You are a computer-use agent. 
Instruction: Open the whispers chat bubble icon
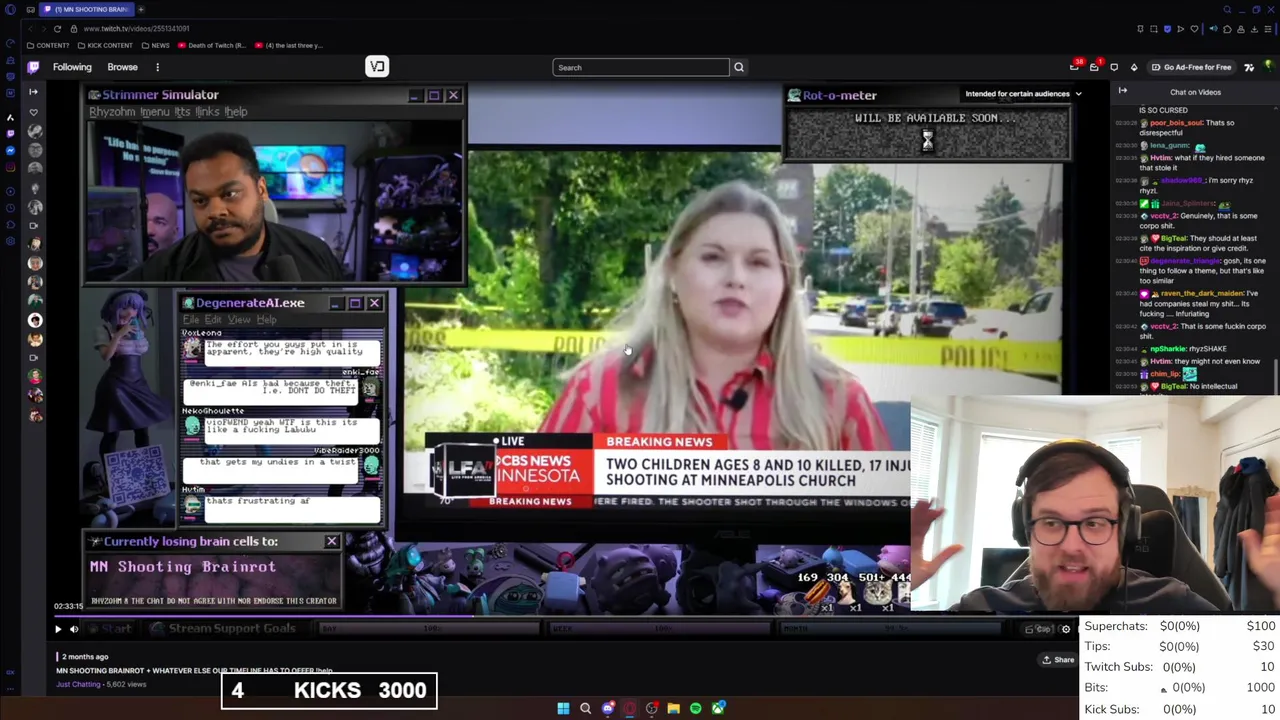click(x=1114, y=67)
